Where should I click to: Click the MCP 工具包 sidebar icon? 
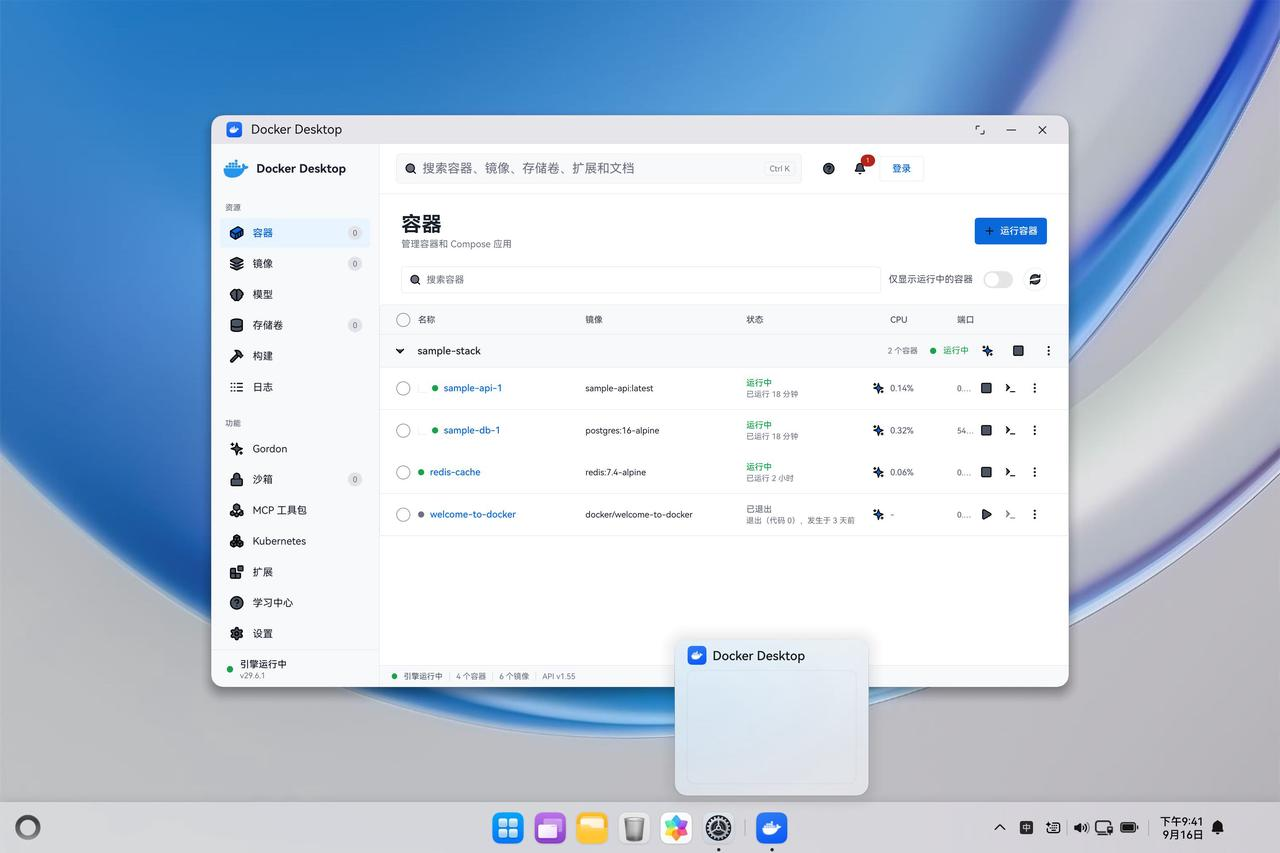click(237, 510)
